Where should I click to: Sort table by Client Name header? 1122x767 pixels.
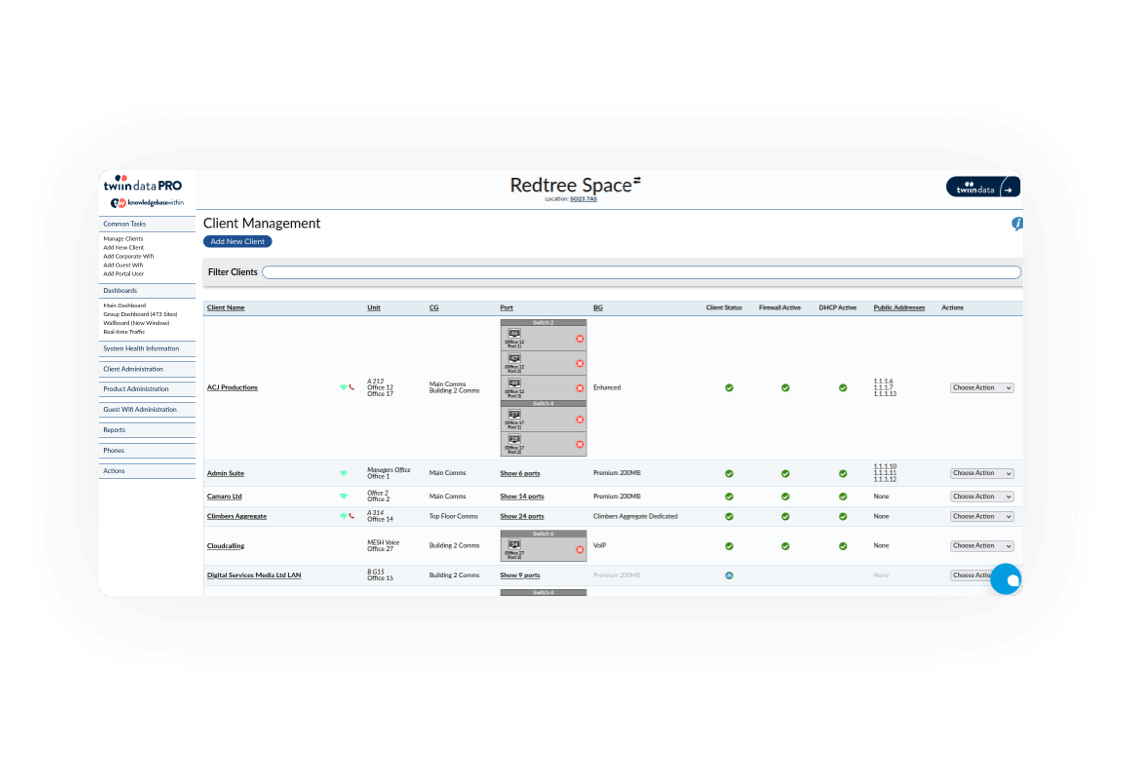[x=225, y=308]
